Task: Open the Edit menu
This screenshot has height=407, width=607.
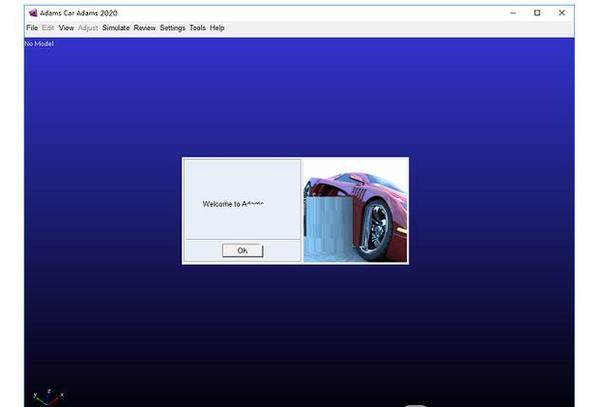Action: [x=48, y=28]
